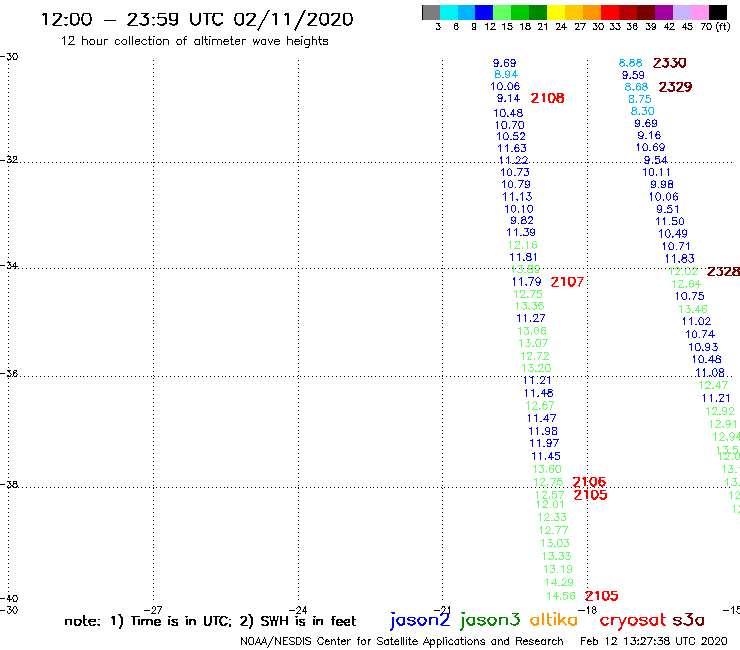Click the 11.63 wave height value
The image size is (740, 650).
(512, 148)
